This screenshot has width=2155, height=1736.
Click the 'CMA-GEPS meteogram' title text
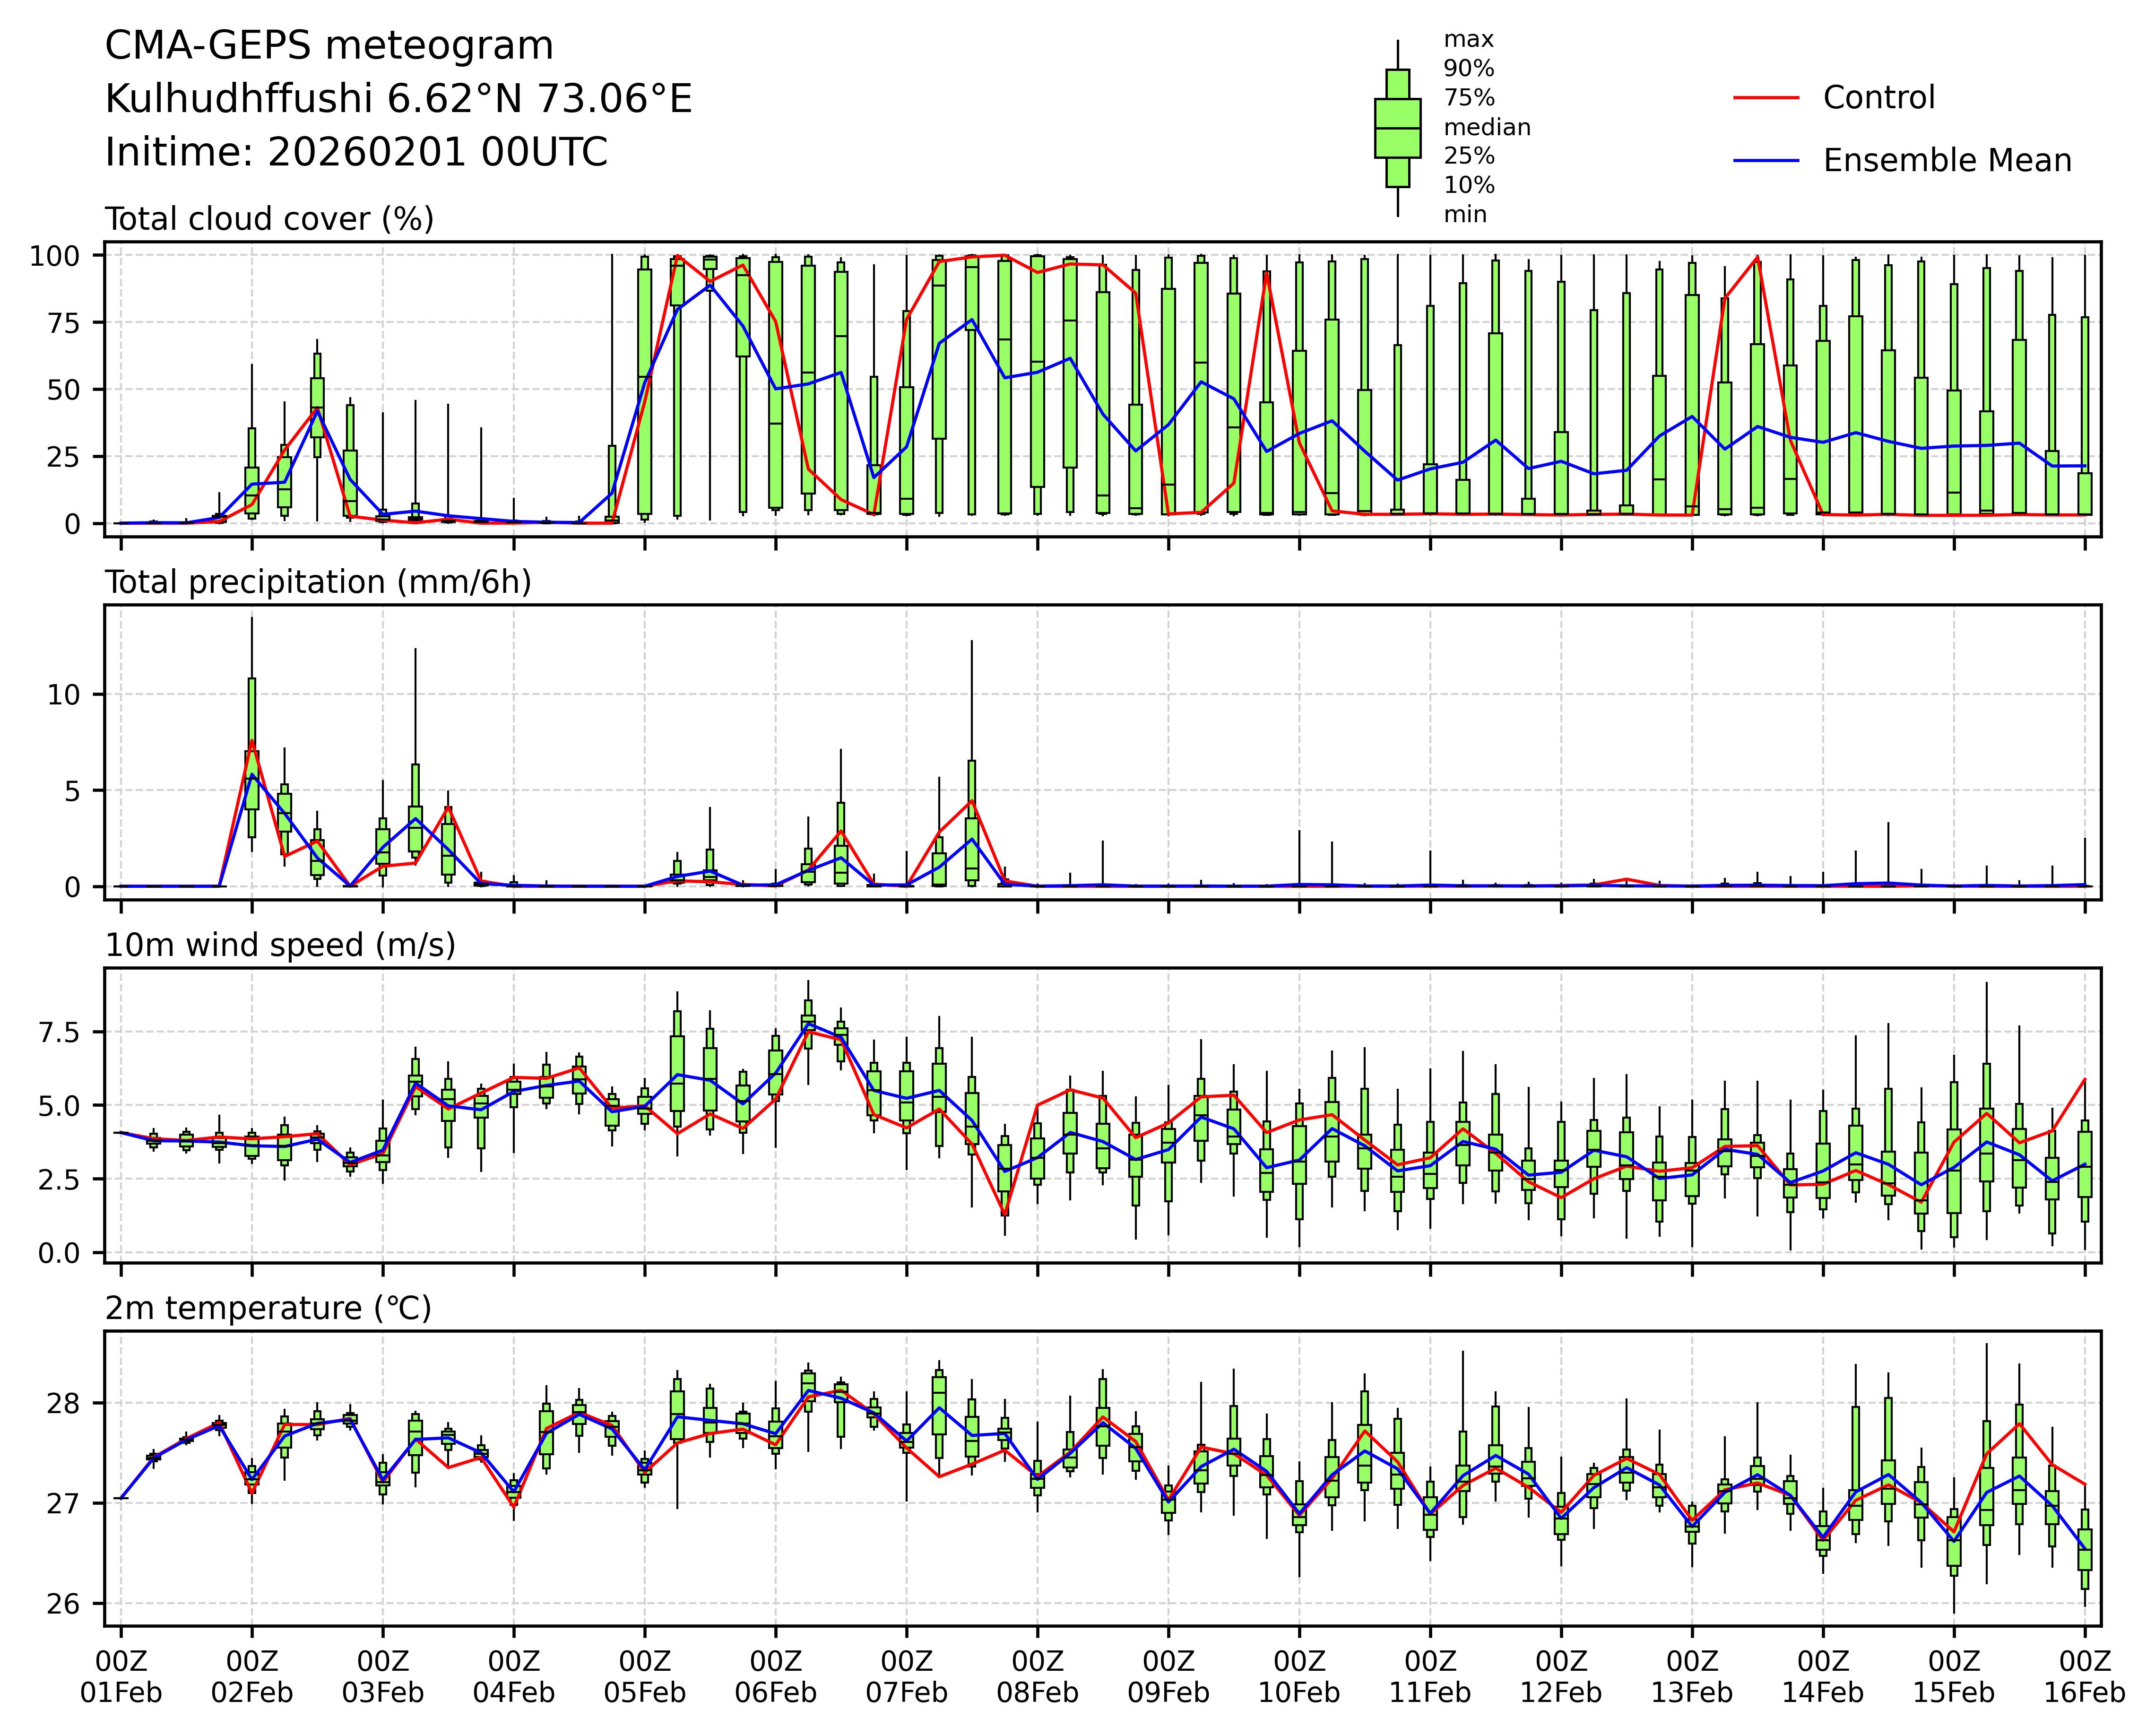click(329, 46)
